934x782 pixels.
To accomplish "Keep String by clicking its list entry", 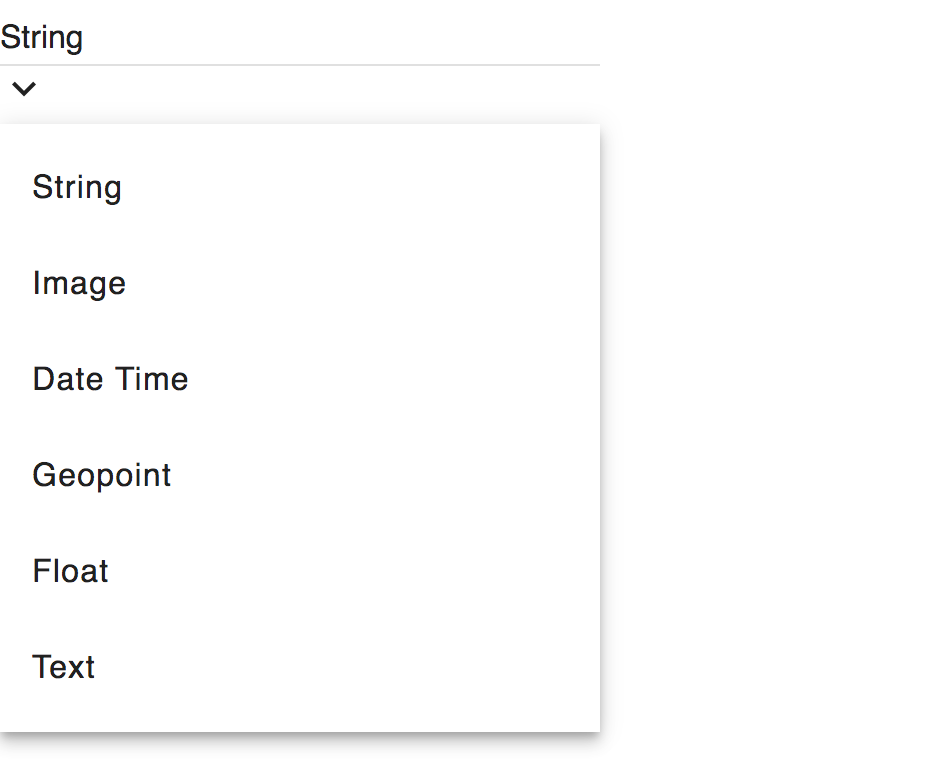I will (x=77, y=187).
